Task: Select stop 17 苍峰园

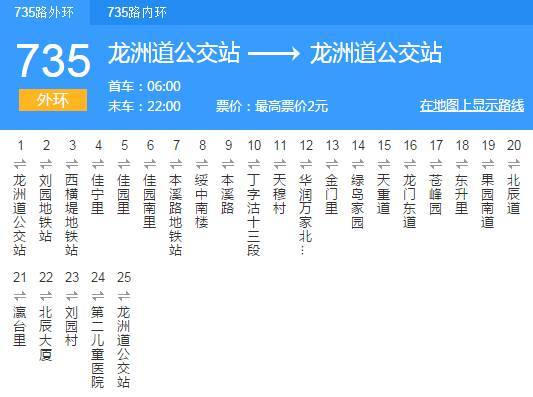Action: [x=436, y=194]
